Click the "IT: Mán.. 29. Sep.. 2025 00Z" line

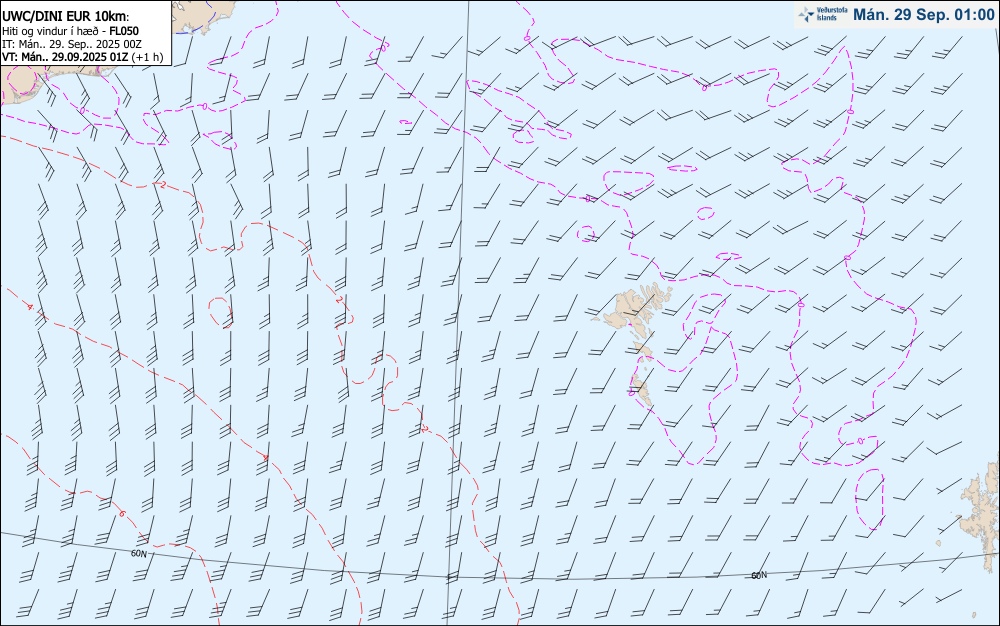coord(71,44)
